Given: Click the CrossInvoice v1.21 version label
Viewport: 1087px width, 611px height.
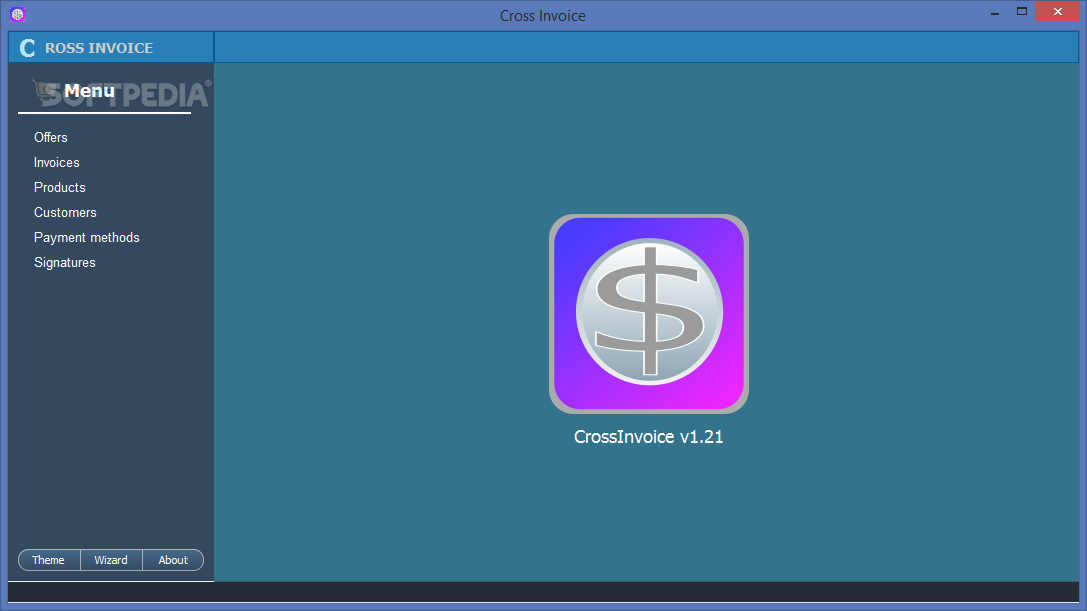Looking at the screenshot, I should 648,437.
